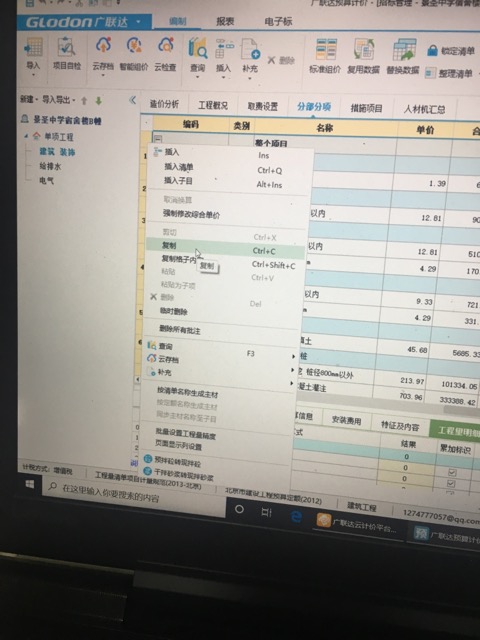The height and width of the screenshot is (640, 480).
Task: Move item up with grey up arrow
Action: pyautogui.click(x=84, y=100)
